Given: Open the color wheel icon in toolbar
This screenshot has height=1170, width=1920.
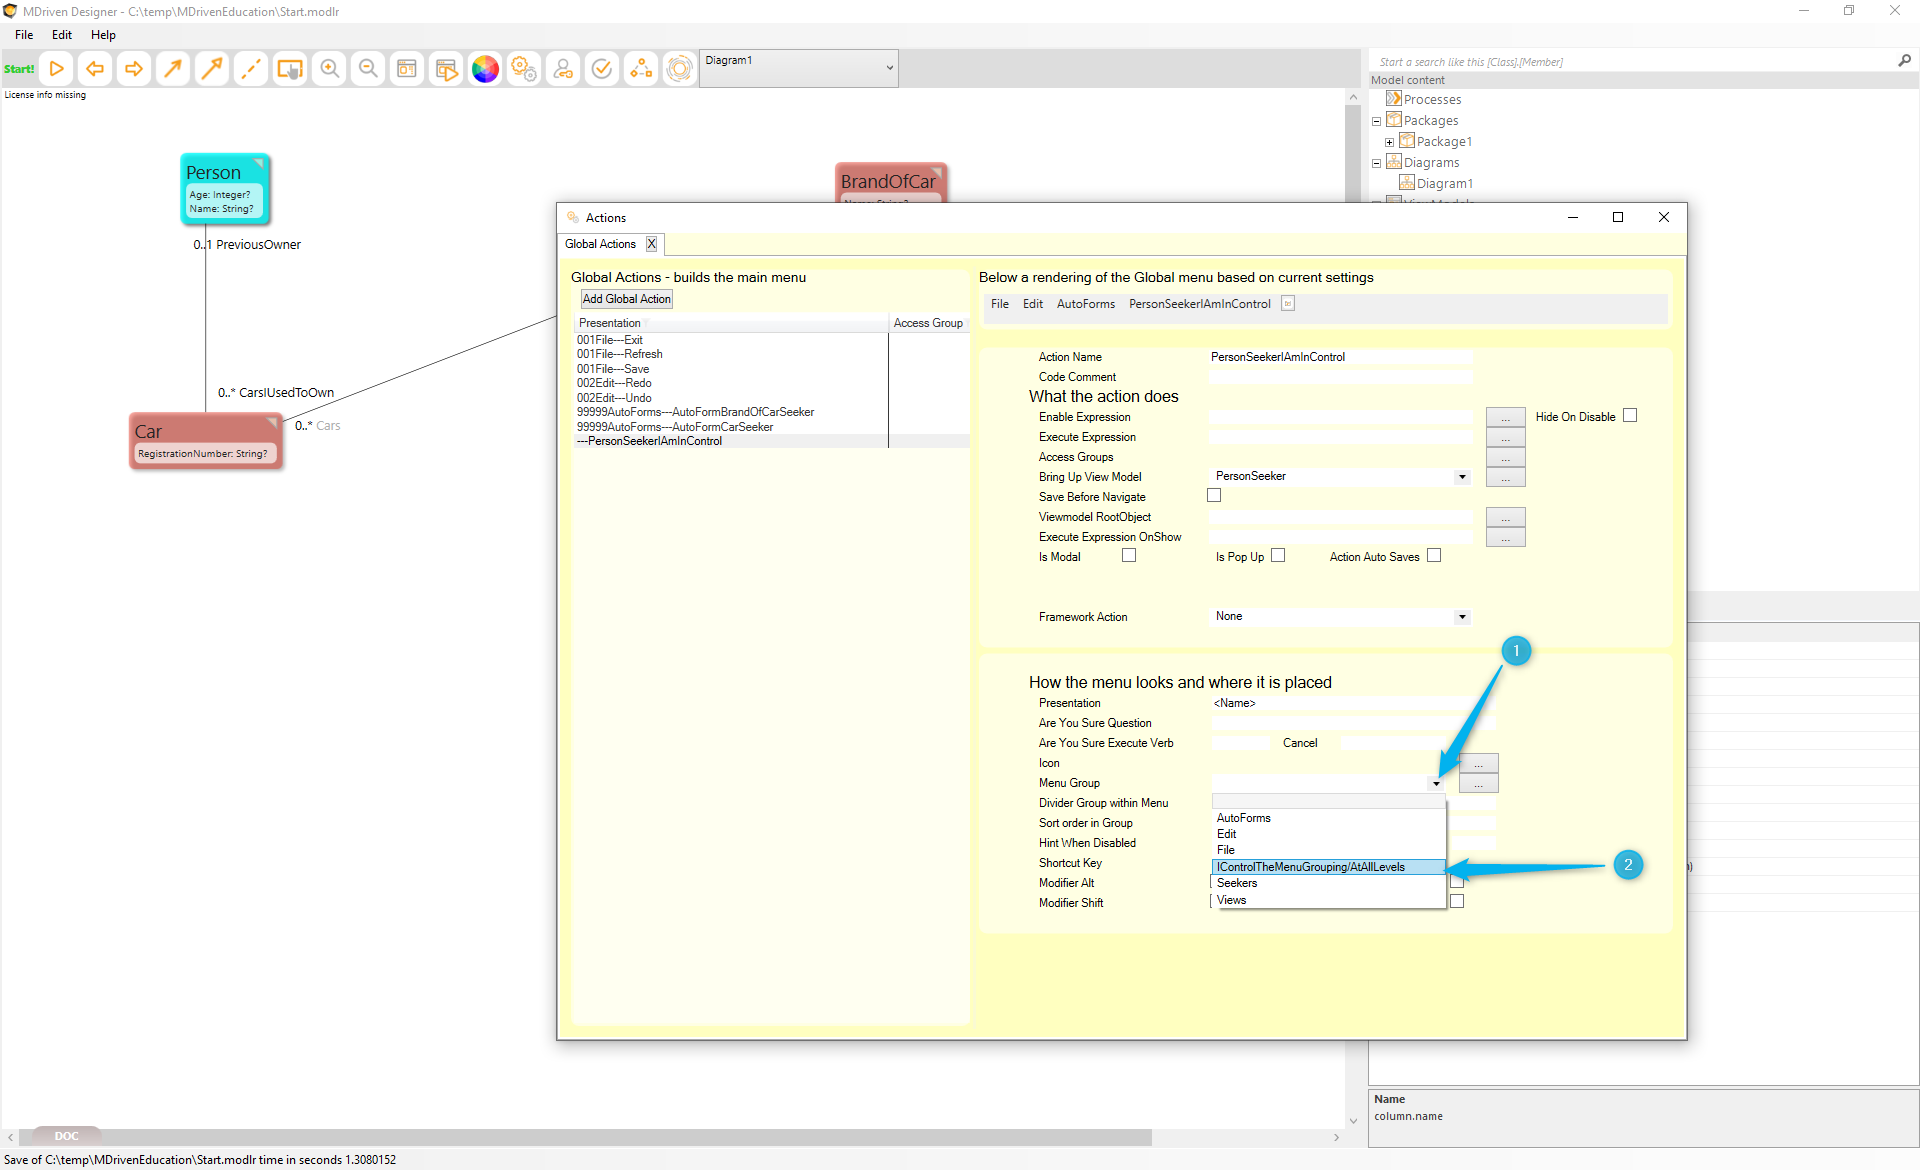Looking at the screenshot, I should point(485,69).
